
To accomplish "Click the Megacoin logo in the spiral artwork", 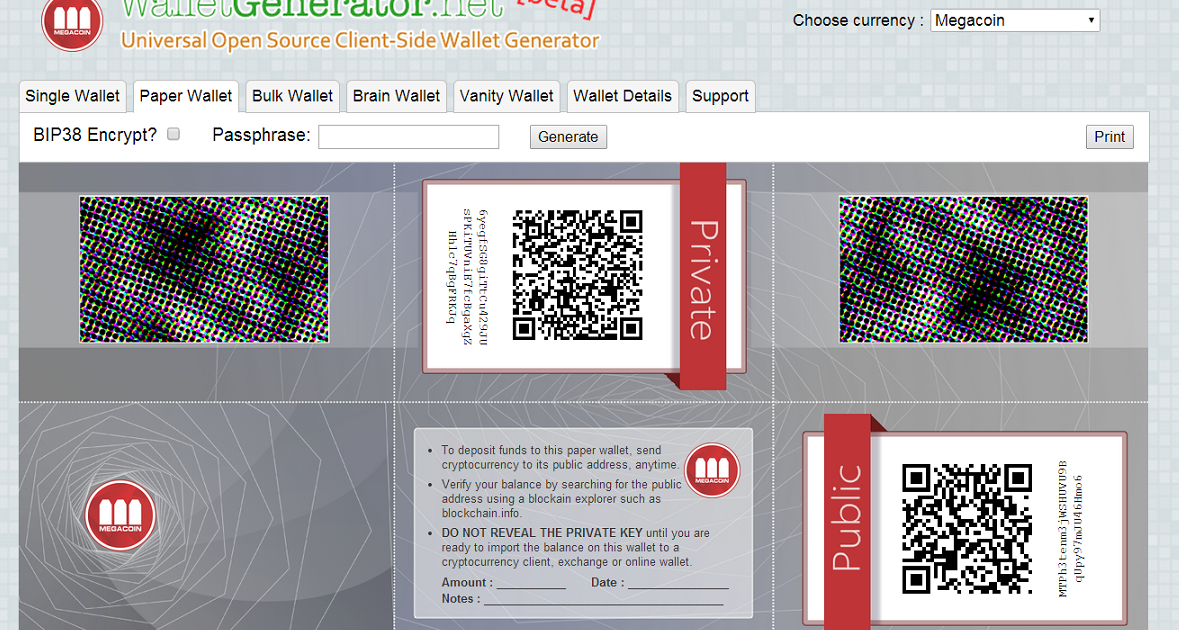I will click(120, 515).
